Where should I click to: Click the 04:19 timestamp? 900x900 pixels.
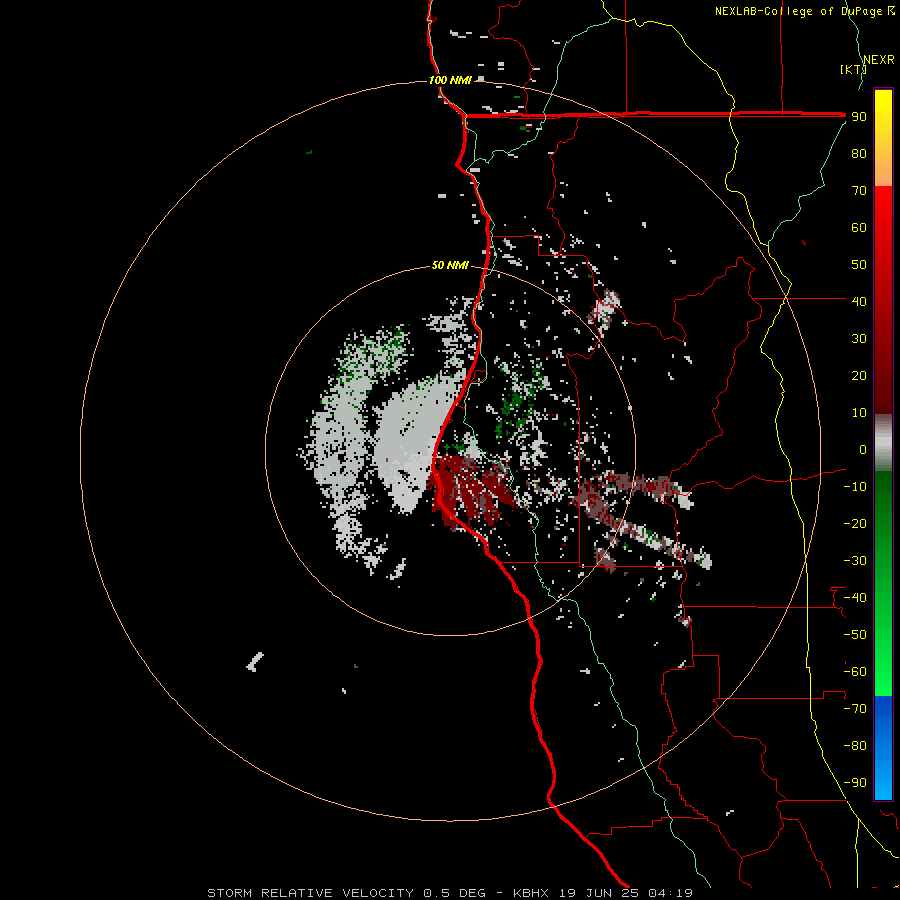[670, 893]
